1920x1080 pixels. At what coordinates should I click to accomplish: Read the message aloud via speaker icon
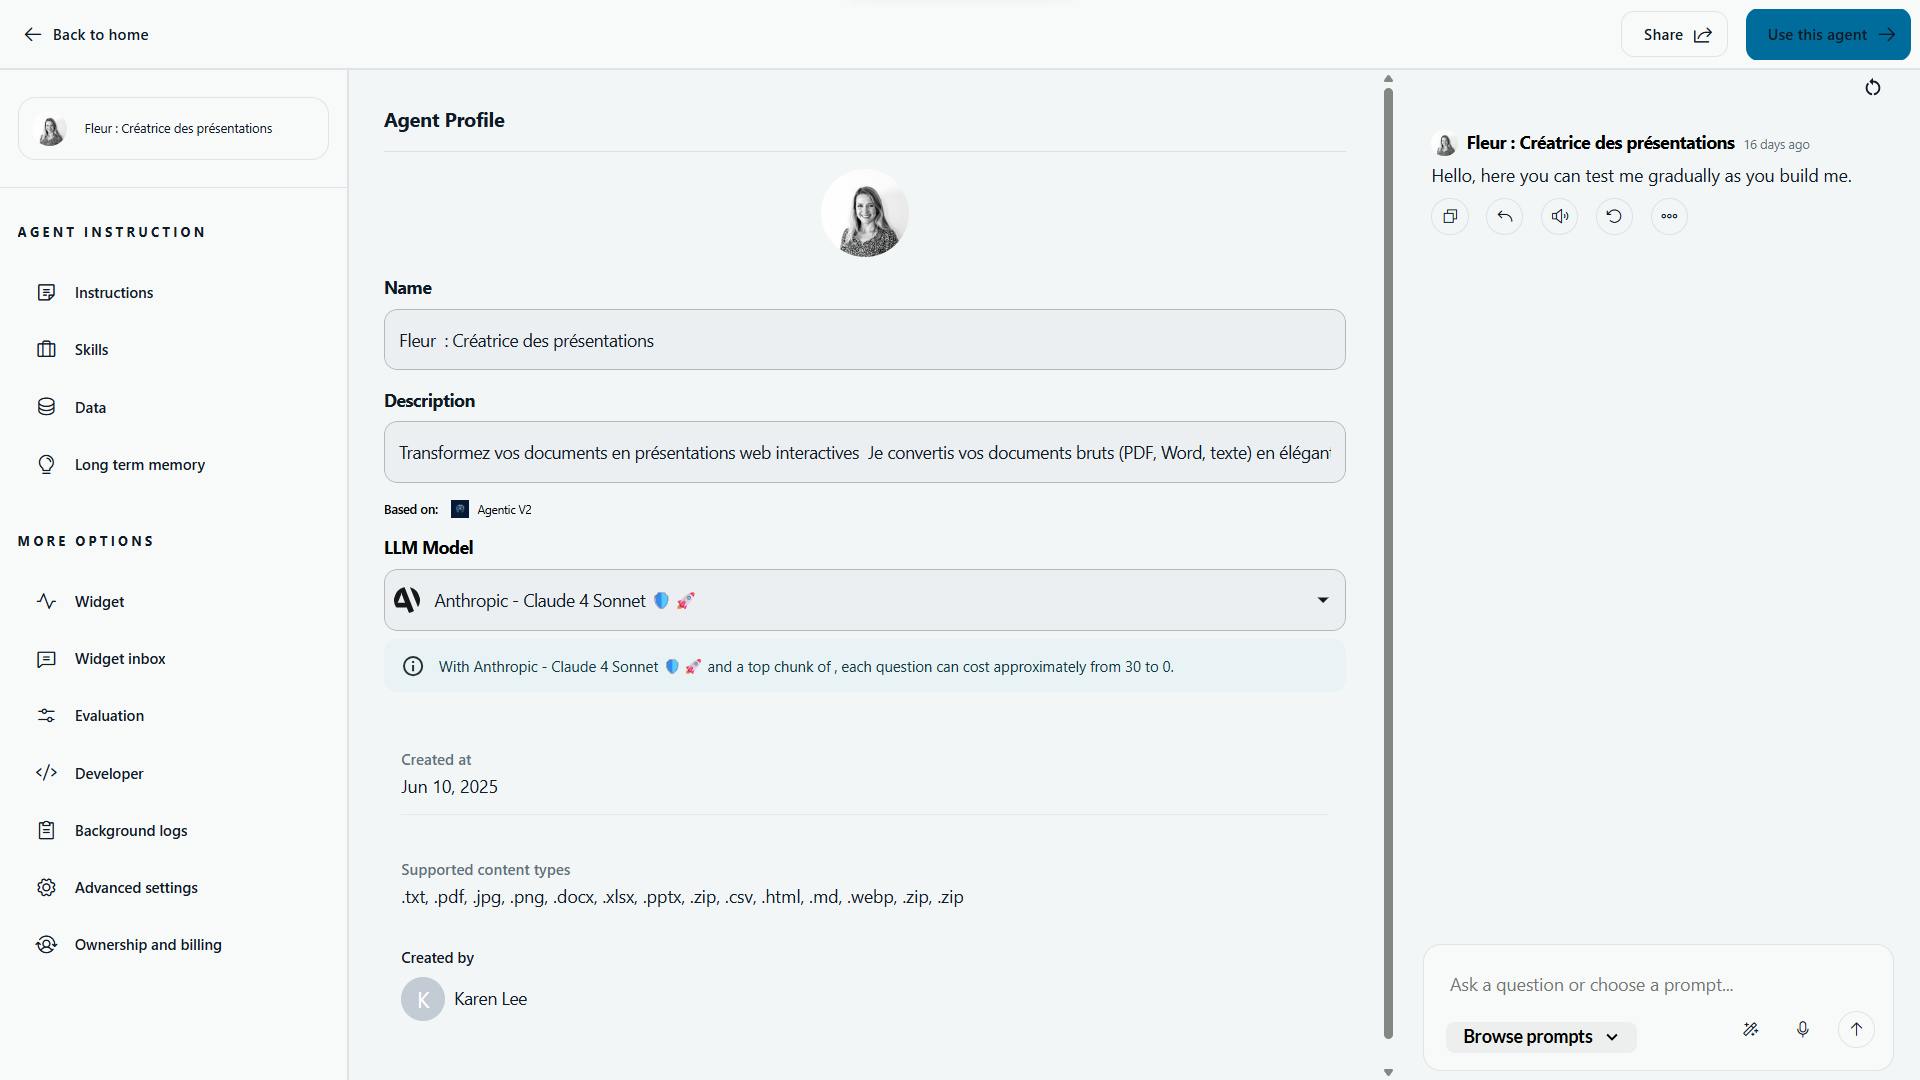(1559, 216)
